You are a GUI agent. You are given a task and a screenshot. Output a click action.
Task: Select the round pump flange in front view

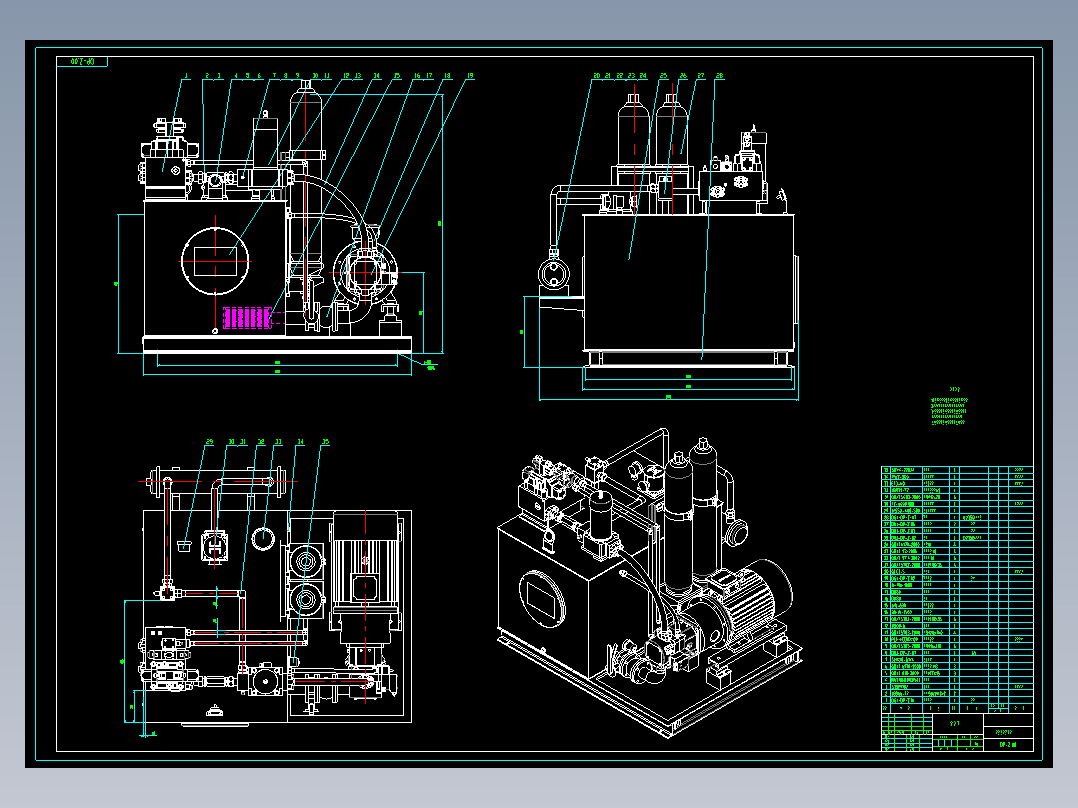coord(365,272)
